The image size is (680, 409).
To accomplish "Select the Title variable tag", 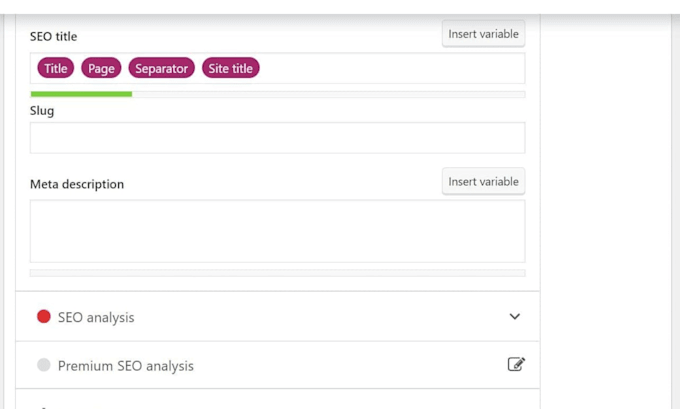I will tap(56, 68).
